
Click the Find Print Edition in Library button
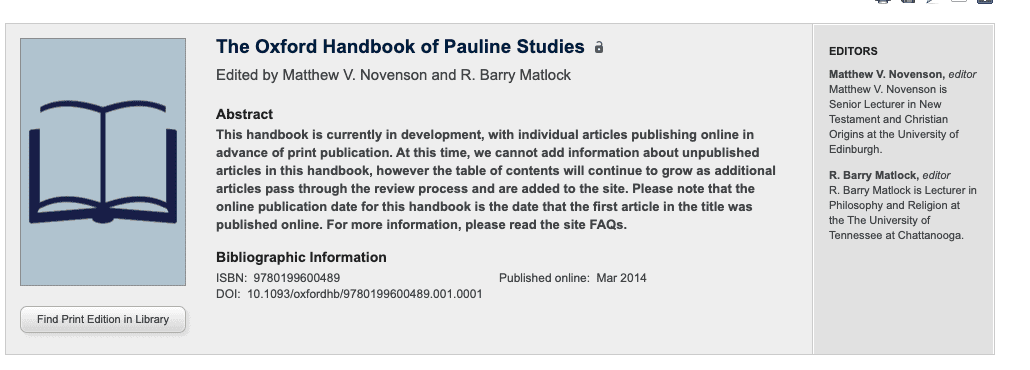pos(103,319)
